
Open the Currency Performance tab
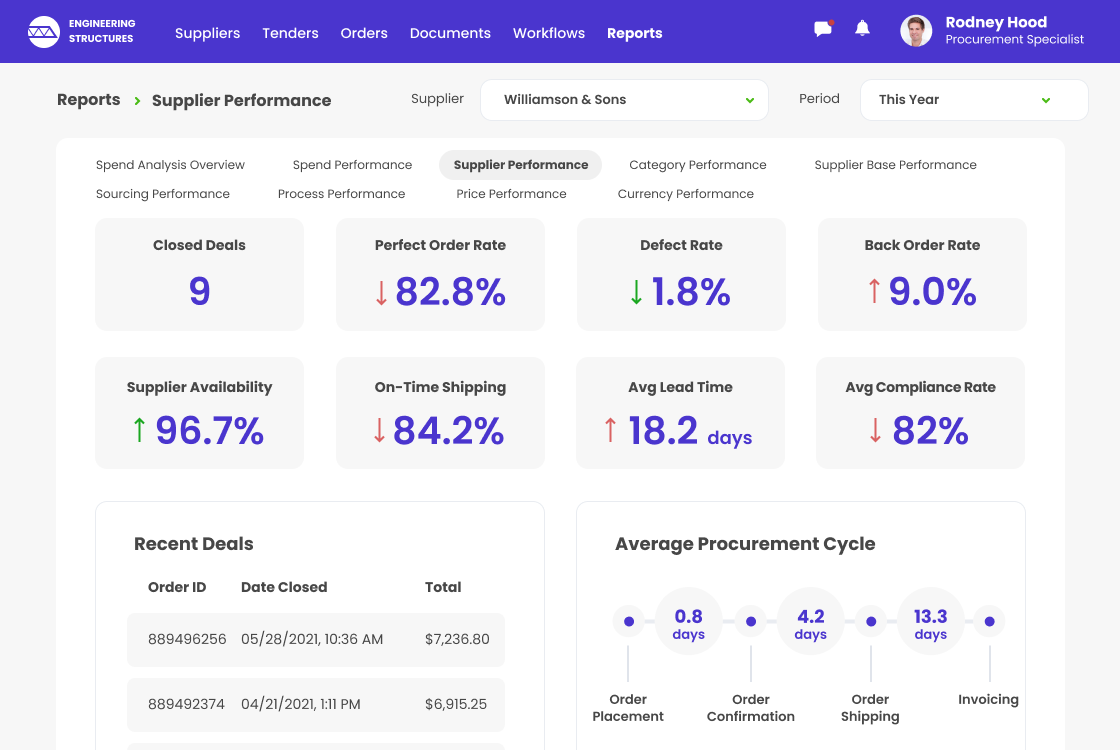click(685, 194)
